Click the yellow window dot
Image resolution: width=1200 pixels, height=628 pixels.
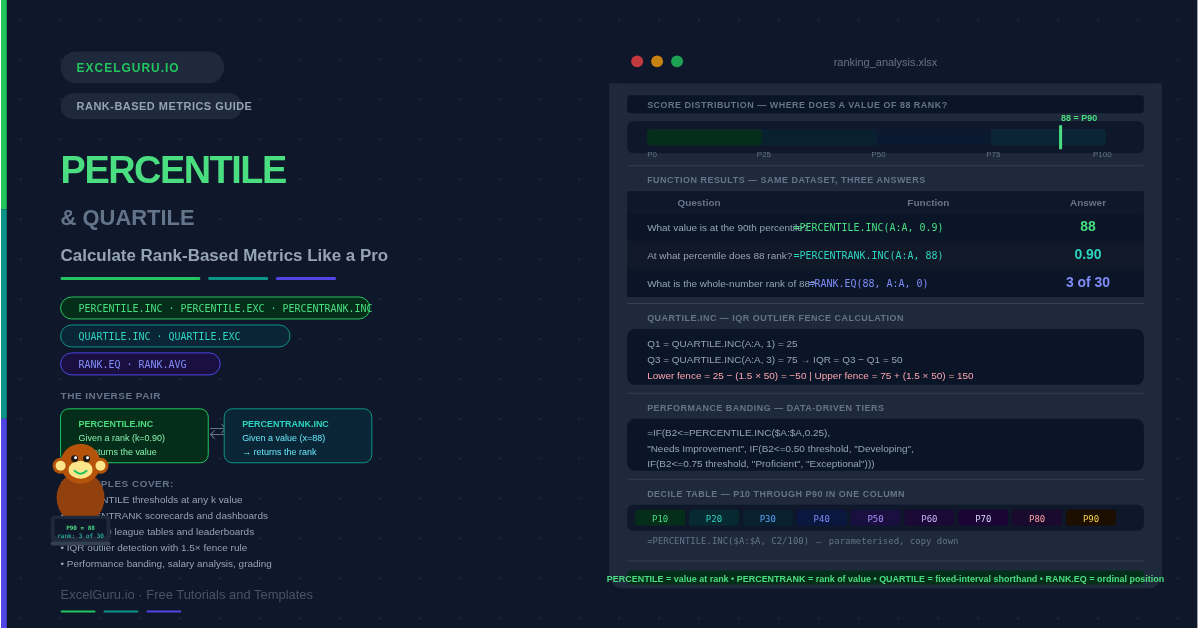[657, 61]
